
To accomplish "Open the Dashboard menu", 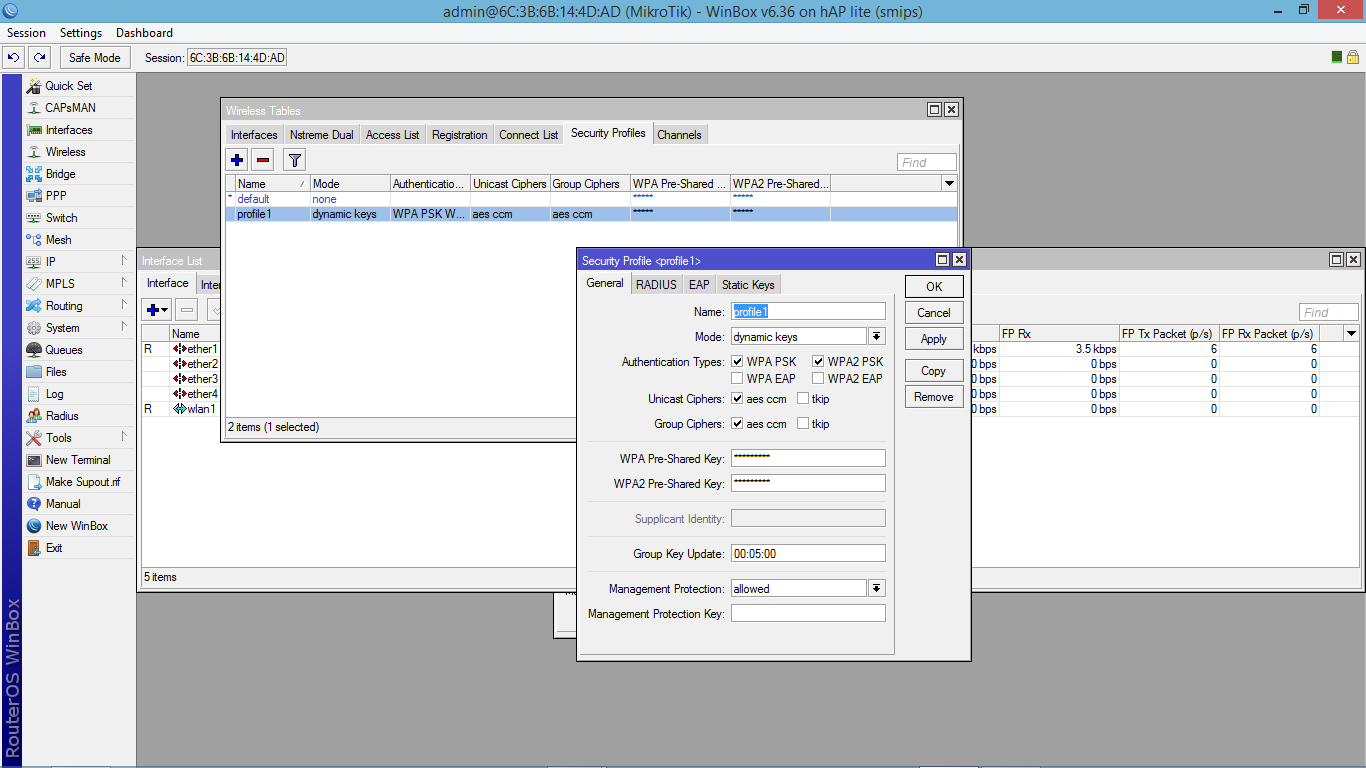I will [144, 33].
